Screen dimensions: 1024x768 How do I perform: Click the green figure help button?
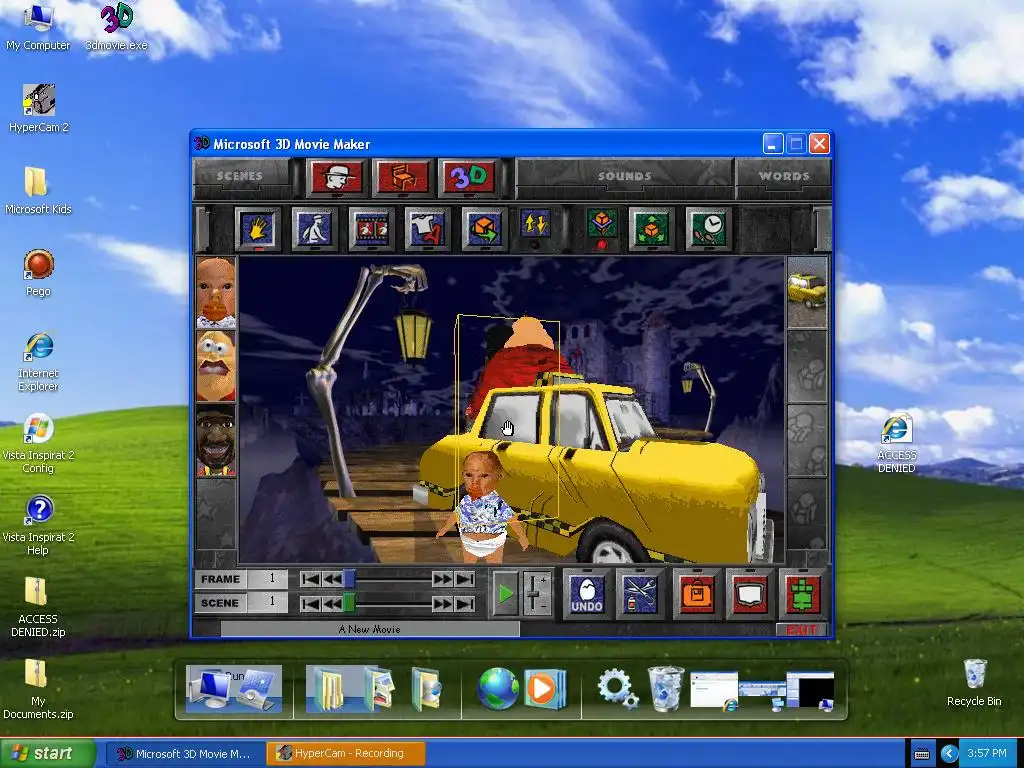tap(803, 594)
